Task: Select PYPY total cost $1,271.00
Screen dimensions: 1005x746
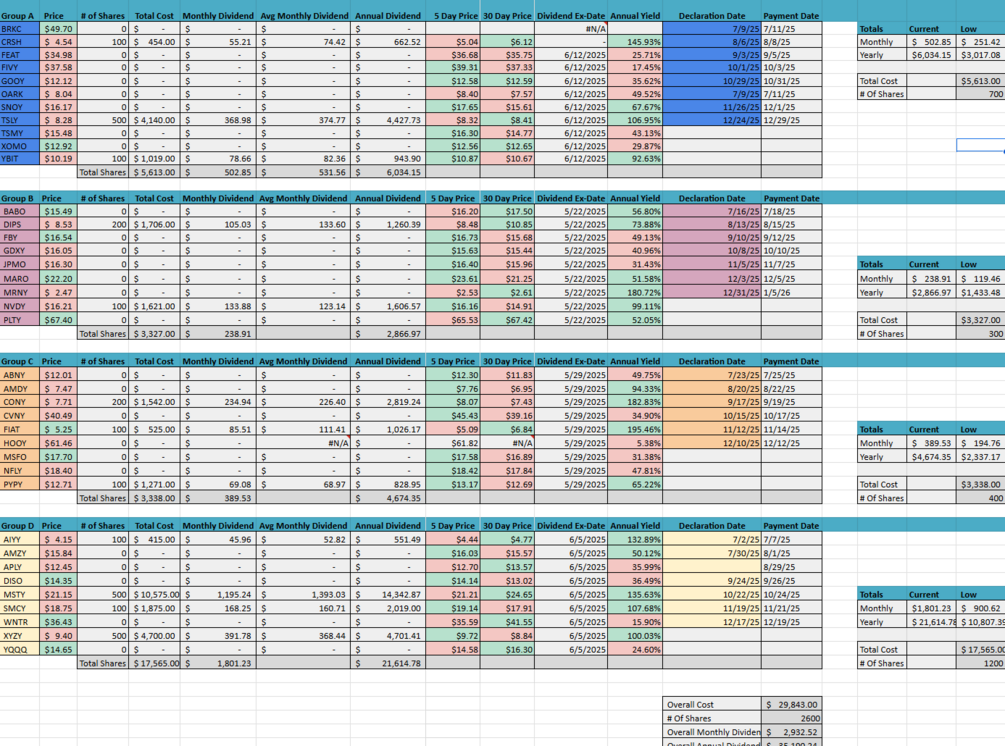Action: 154,485
